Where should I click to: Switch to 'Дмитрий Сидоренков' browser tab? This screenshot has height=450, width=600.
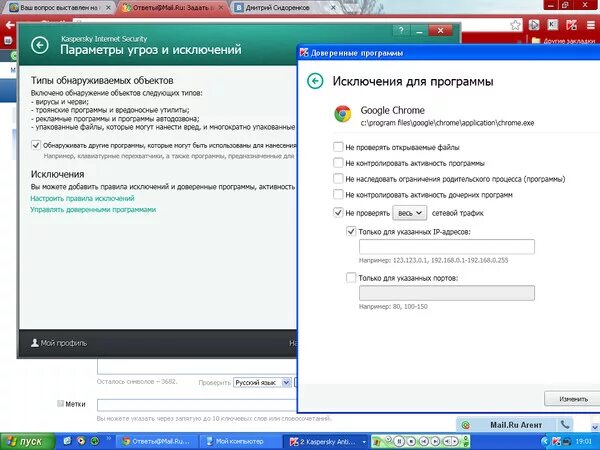282,7
